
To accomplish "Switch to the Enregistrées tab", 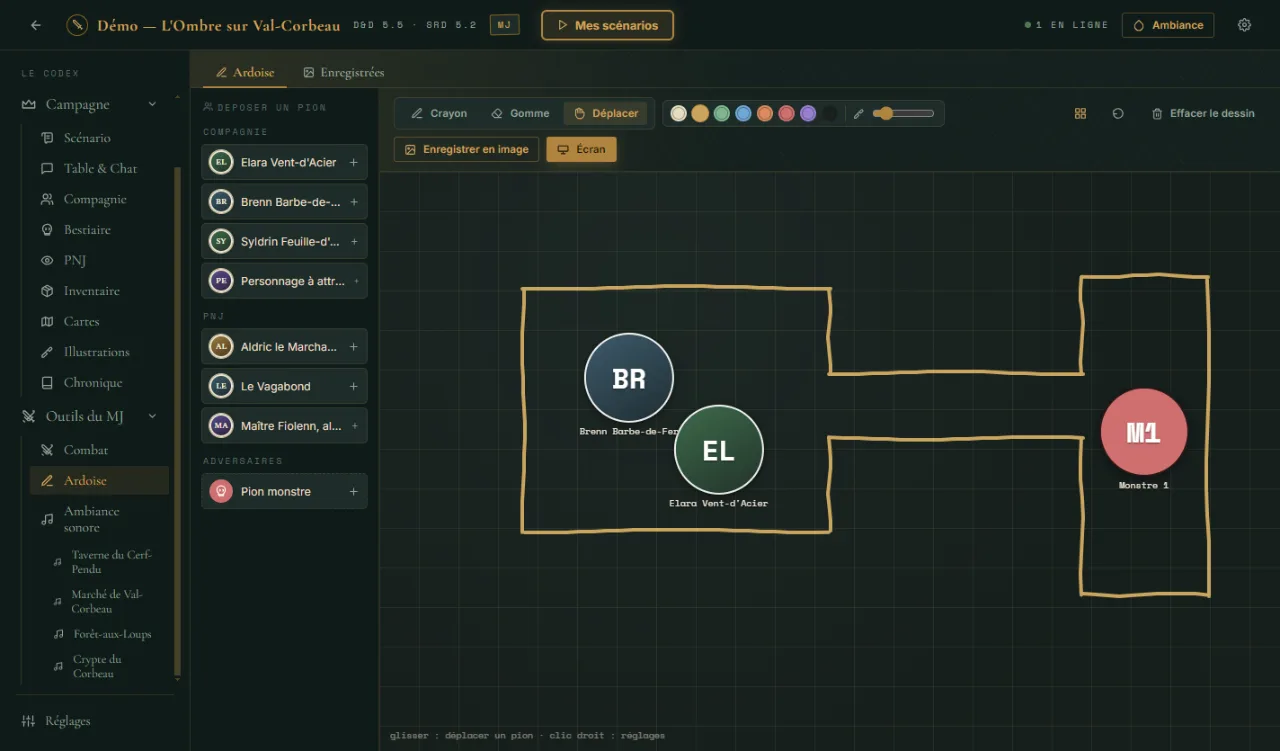I will click(x=344, y=73).
